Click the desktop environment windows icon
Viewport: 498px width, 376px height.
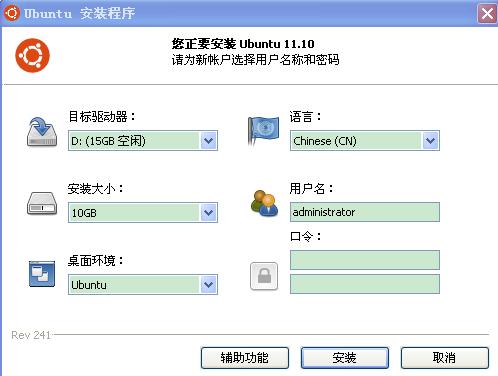coord(42,274)
